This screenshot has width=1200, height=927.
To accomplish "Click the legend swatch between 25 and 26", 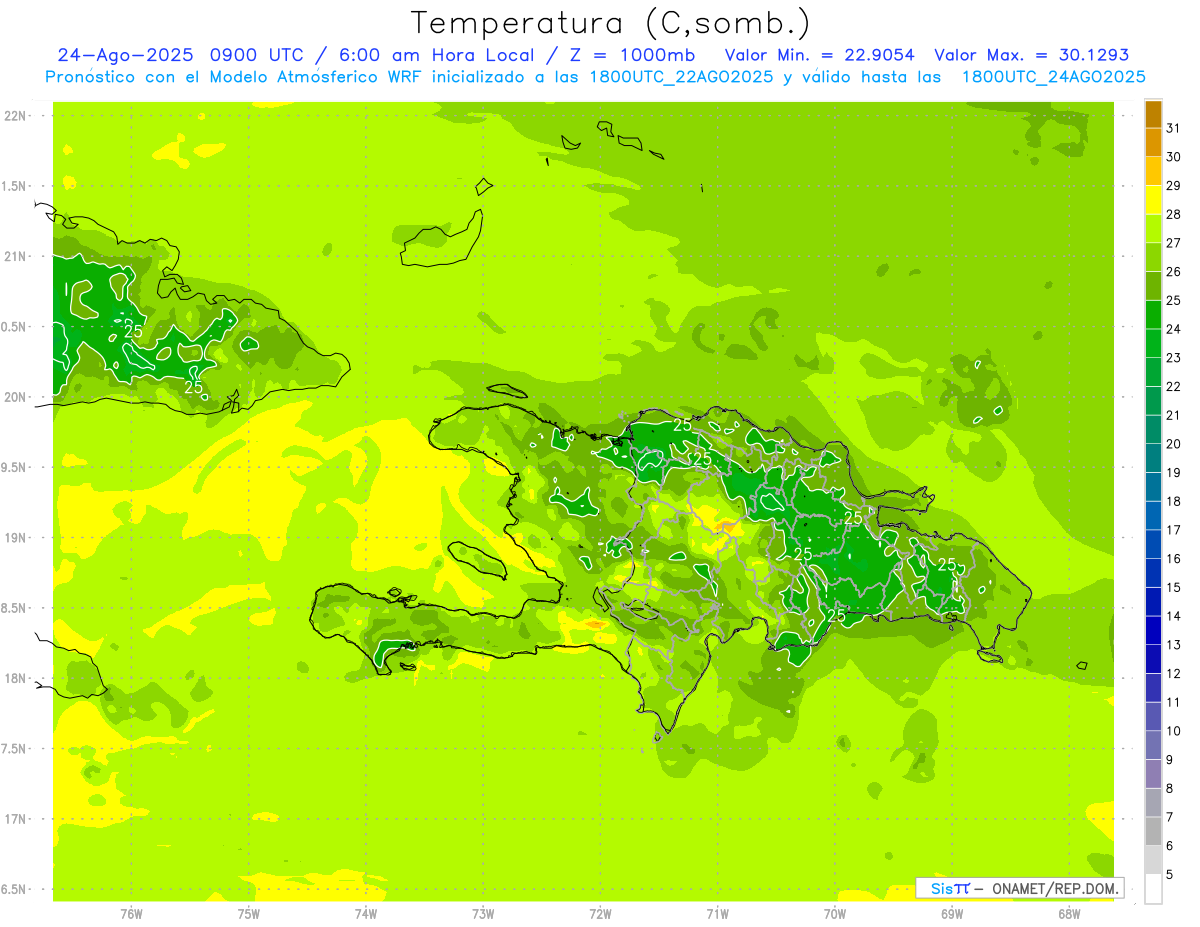I will point(1153,286).
